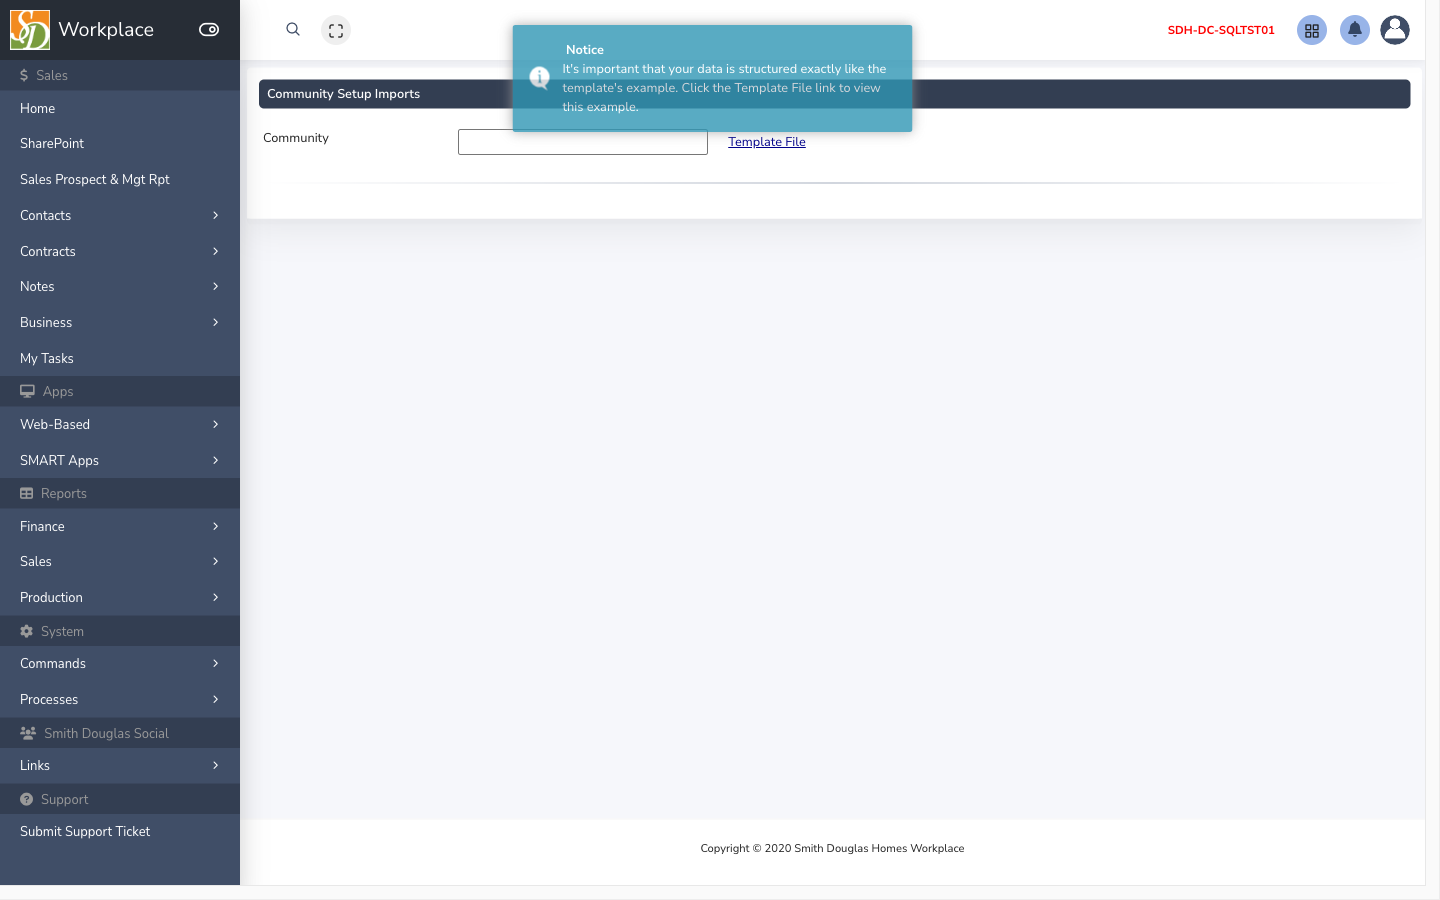This screenshot has height=900, width=1440.
Task: Dismiss the Notice popup by clicking its title
Action: 585,50
